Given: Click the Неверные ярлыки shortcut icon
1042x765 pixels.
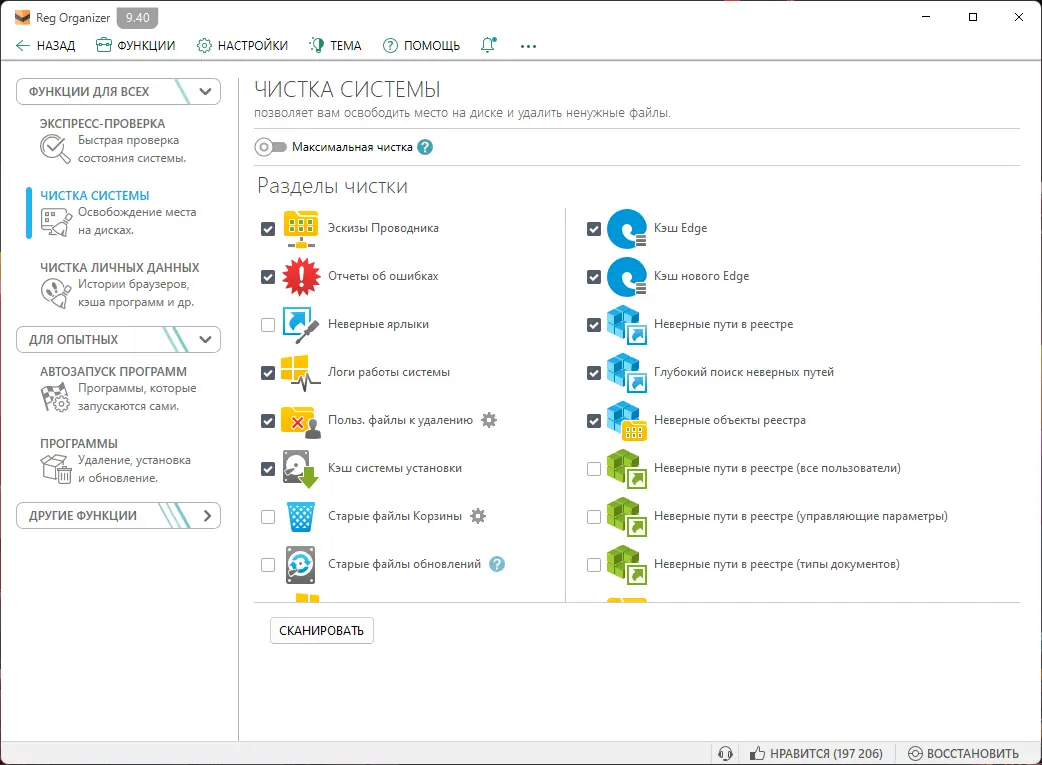Looking at the screenshot, I should point(301,324).
